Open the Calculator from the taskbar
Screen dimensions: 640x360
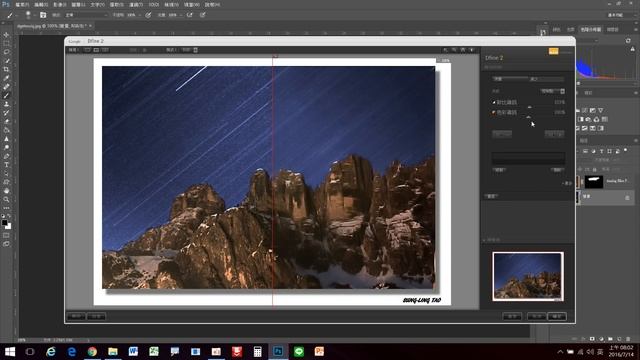click(258, 351)
